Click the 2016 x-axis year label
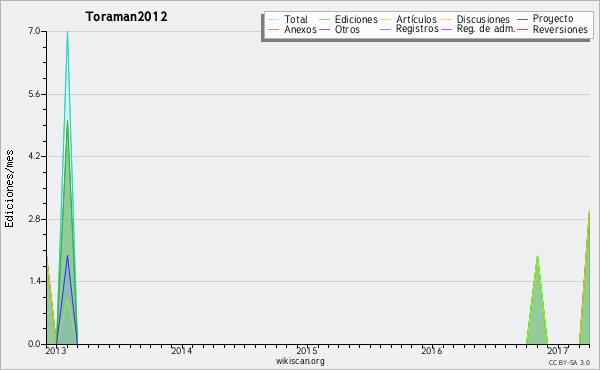The height and width of the screenshot is (370, 600). (432, 350)
